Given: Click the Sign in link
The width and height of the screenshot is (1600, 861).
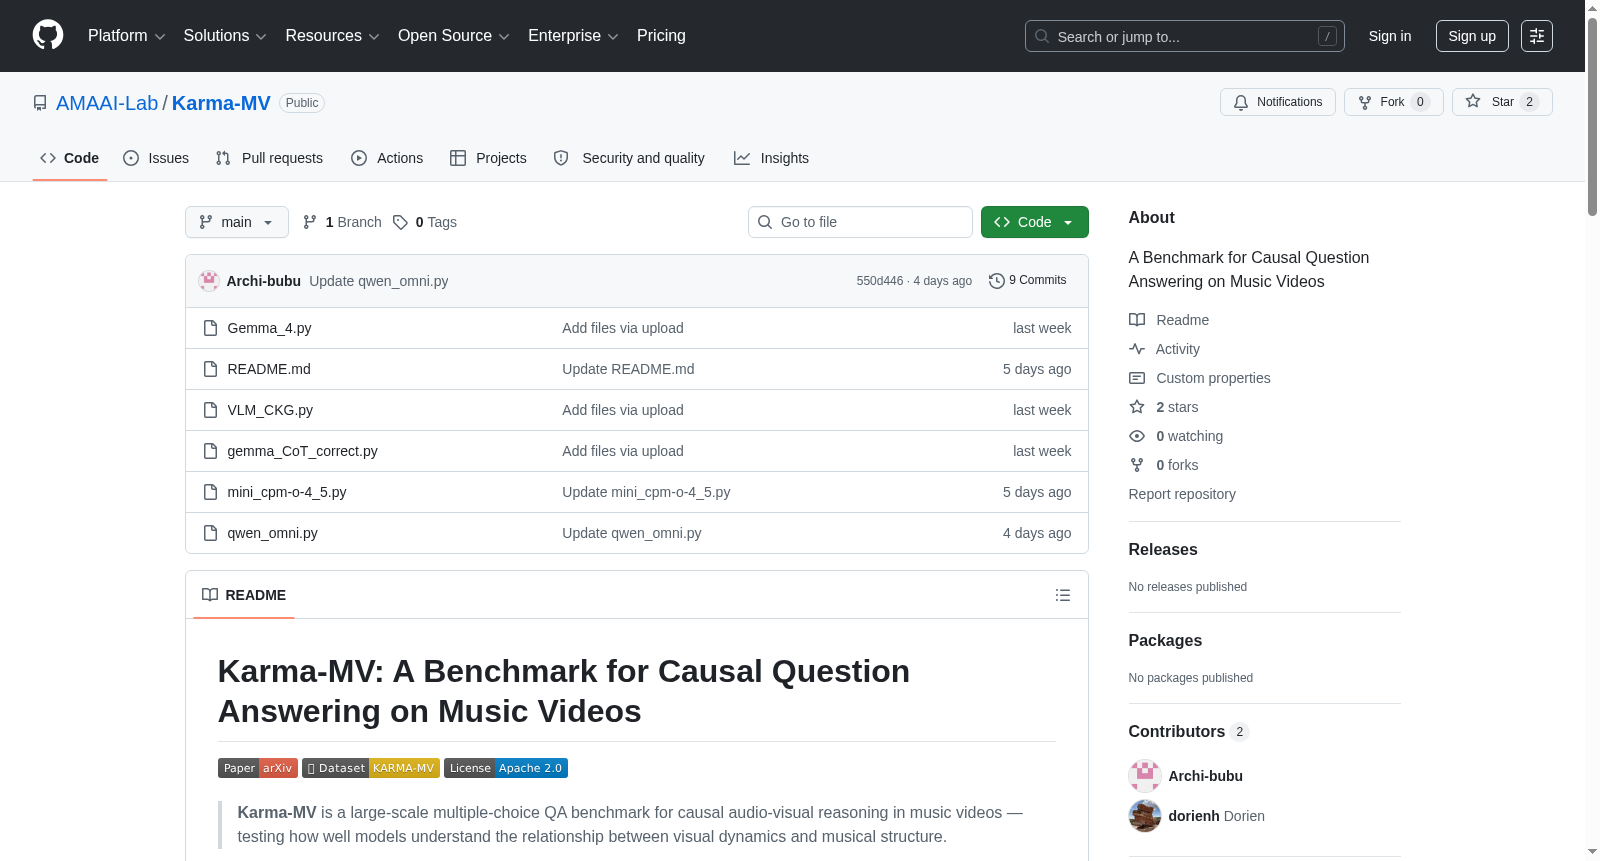Looking at the screenshot, I should coord(1390,36).
